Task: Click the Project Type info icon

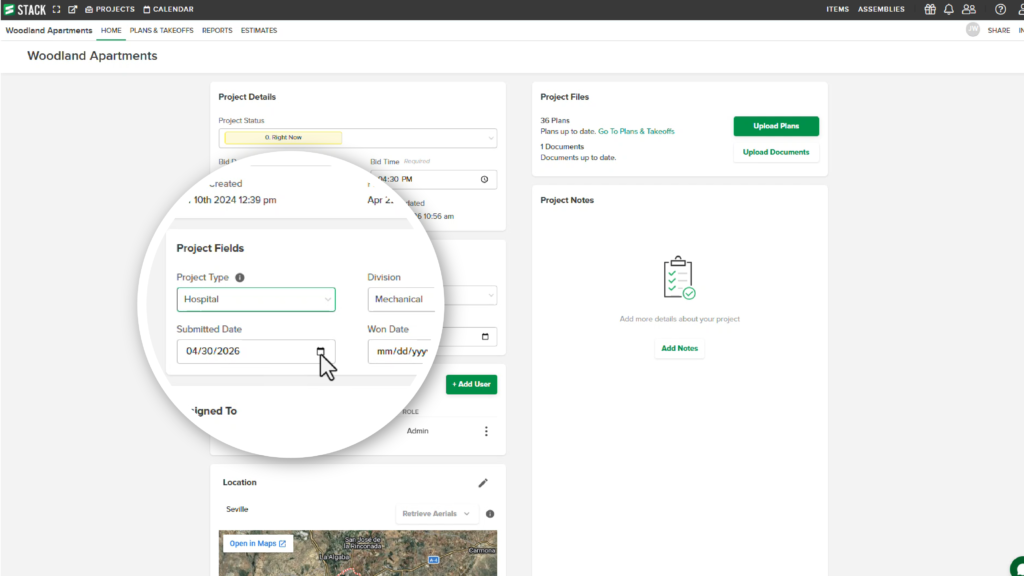Action: point(240,278)
